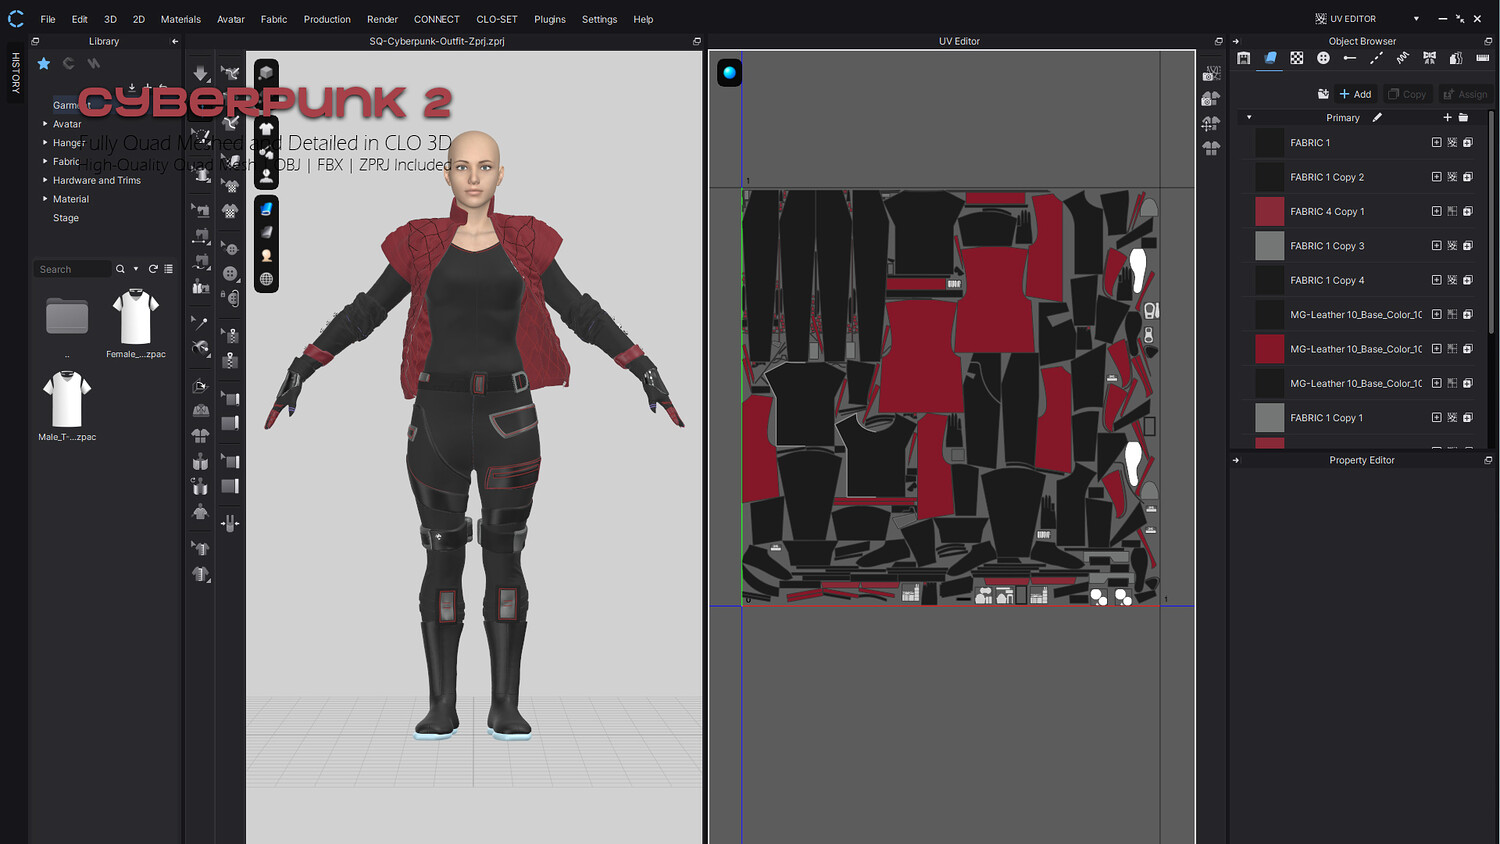Open the Render menu
This screenshot has height=844, width=1500.
click(x=382, y=19)
